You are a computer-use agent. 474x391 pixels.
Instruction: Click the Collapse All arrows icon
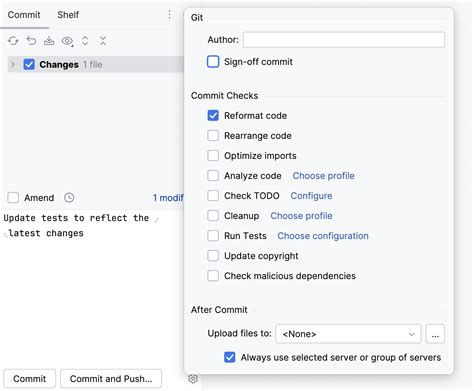click(103, 41)
